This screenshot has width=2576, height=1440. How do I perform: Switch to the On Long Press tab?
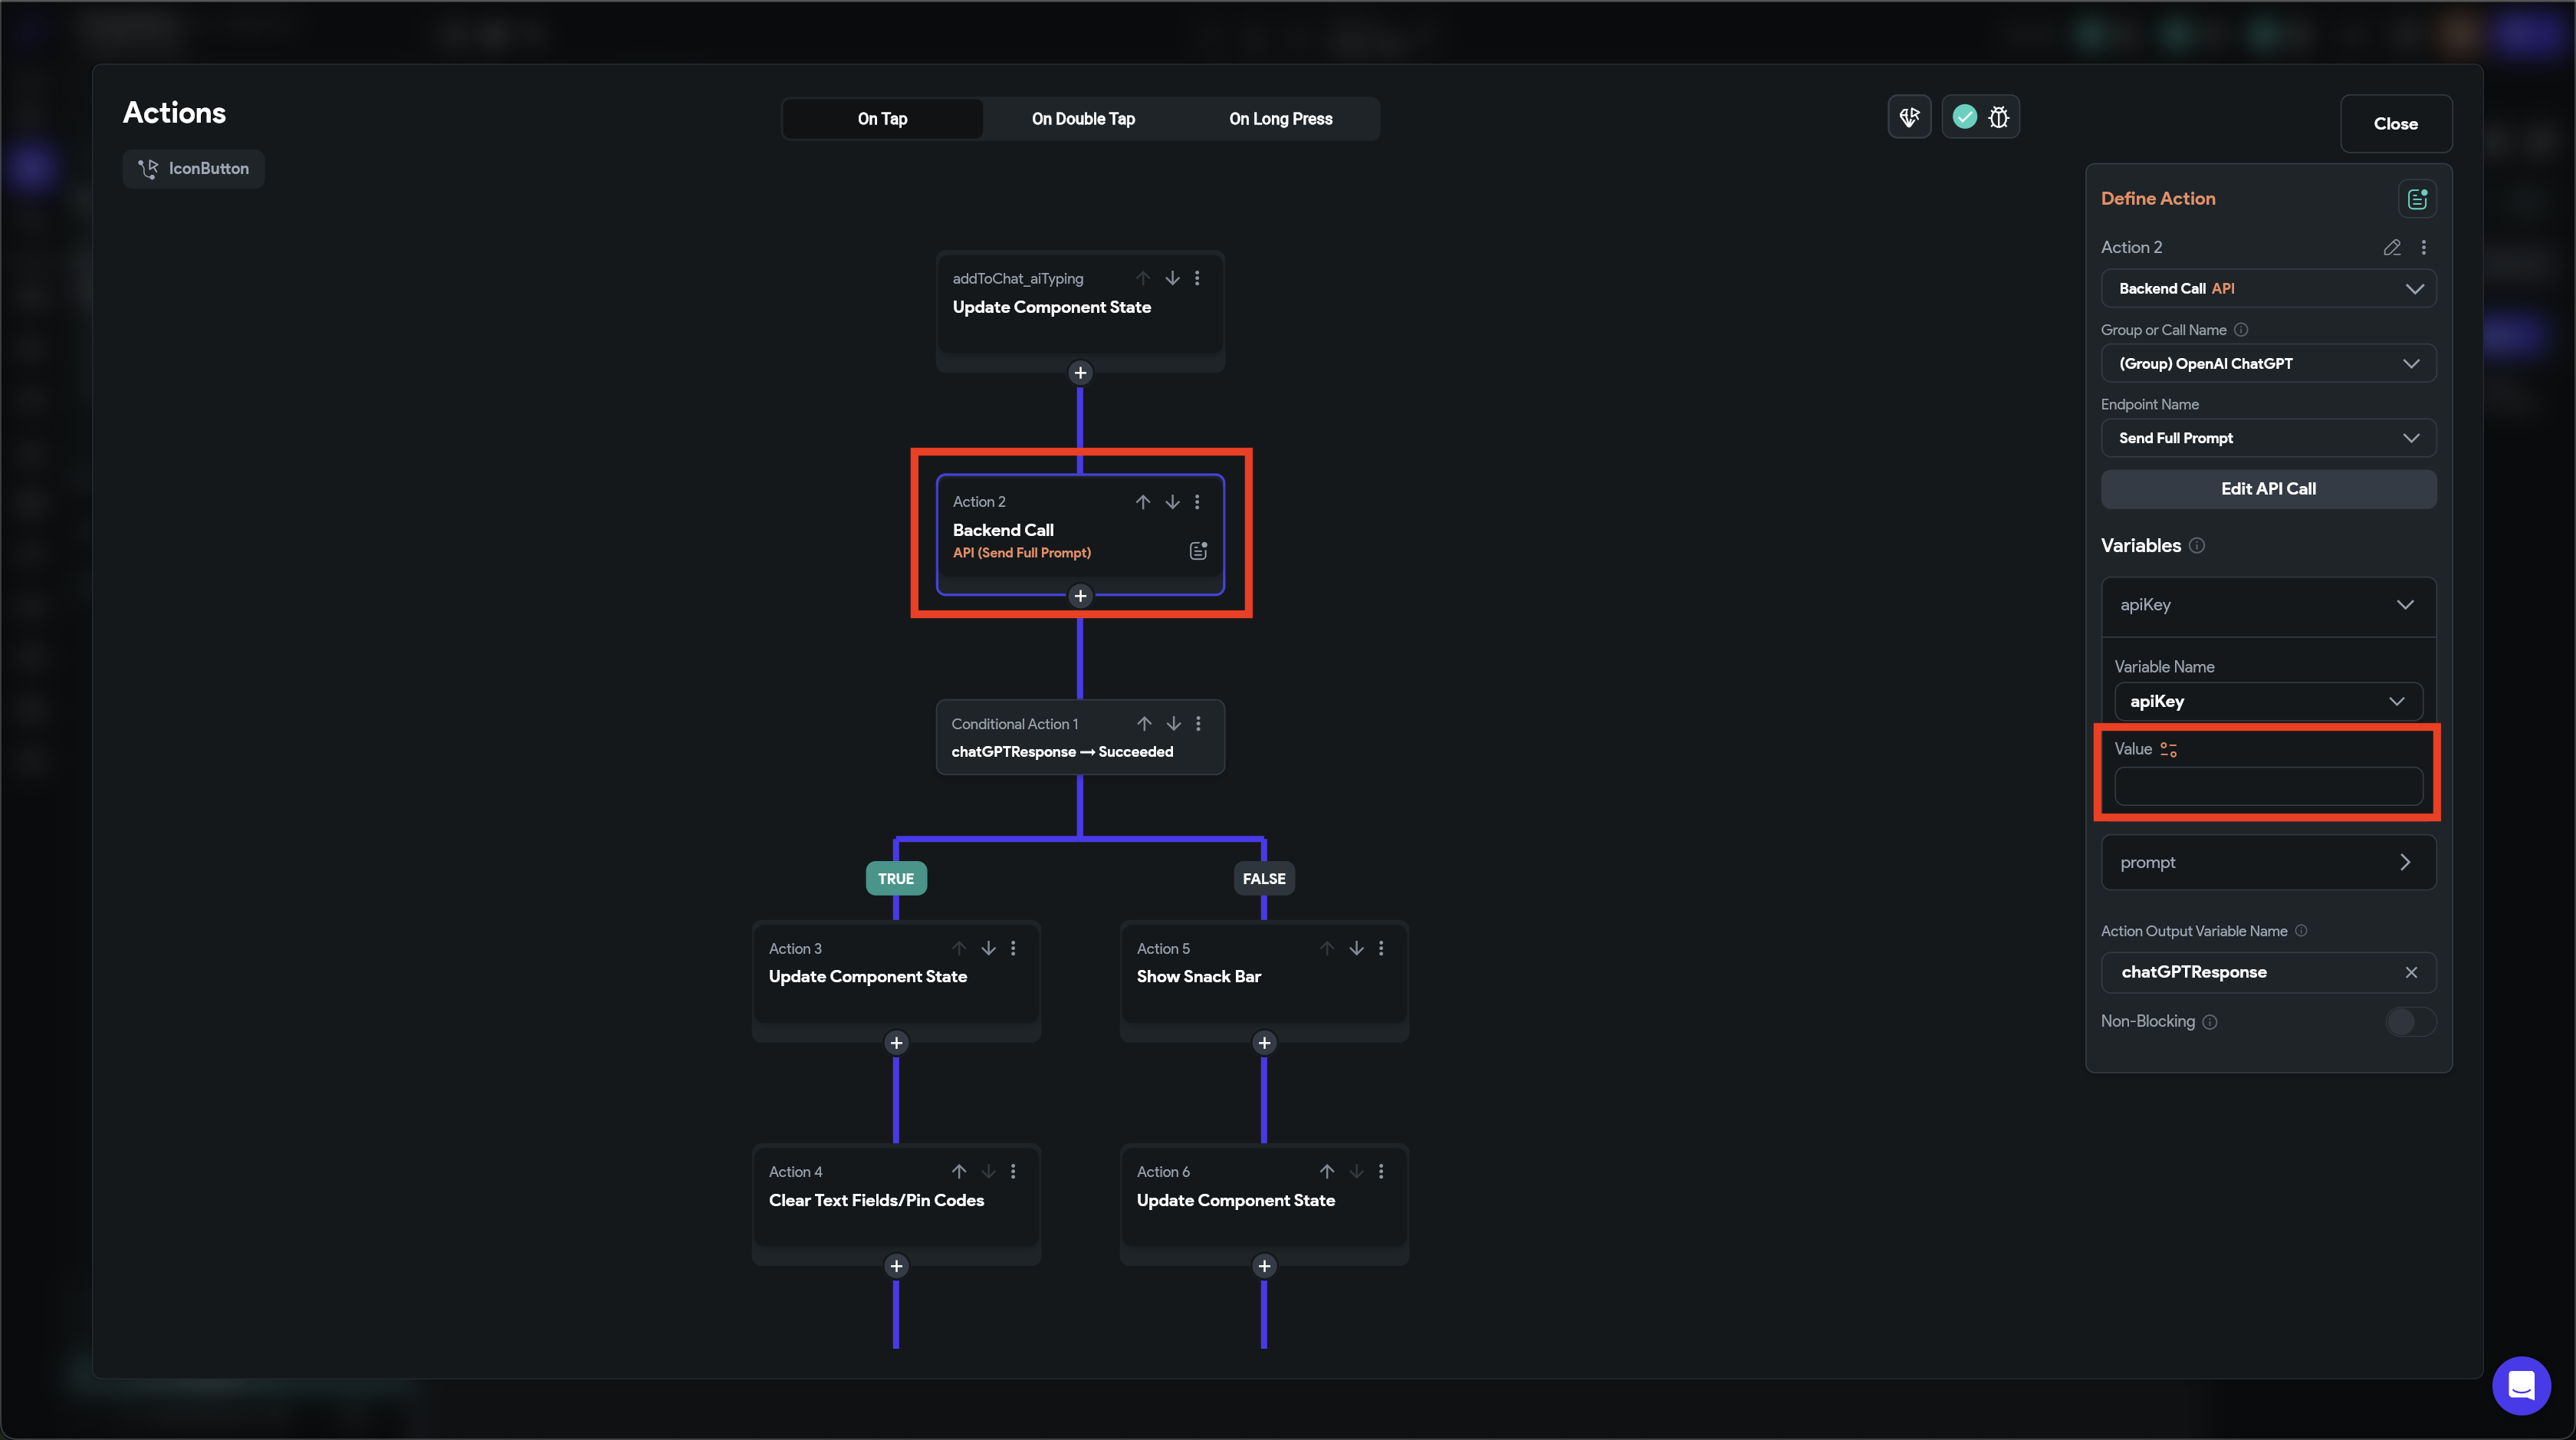tap(1280, 119)
